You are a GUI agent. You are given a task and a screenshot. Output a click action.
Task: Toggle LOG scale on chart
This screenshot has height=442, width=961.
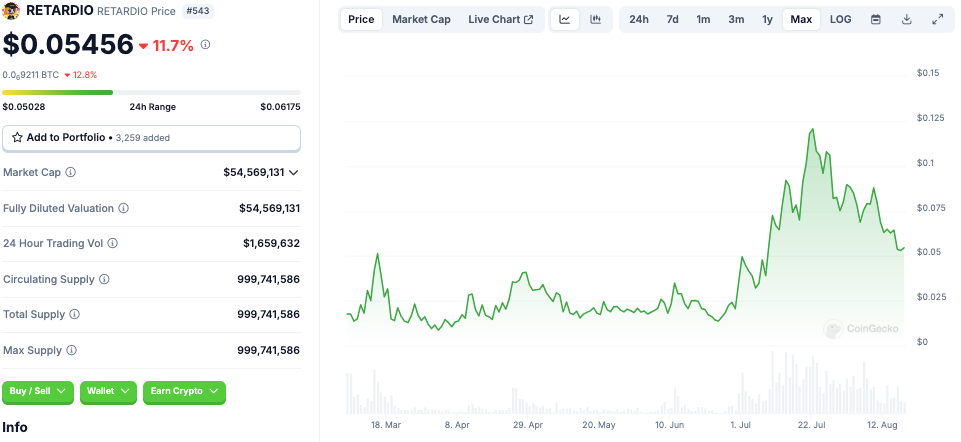pos(840,20)
